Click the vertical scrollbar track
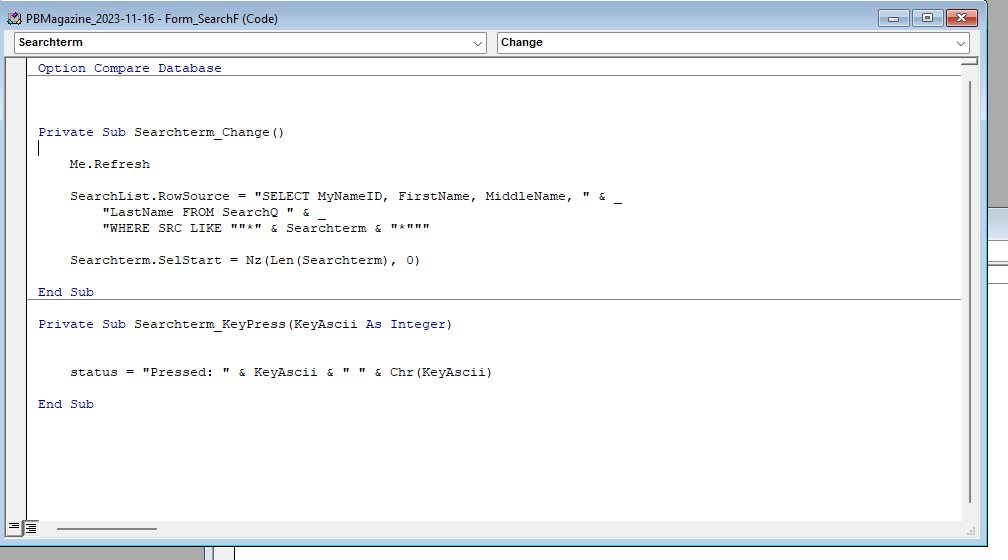 (969, 300)
